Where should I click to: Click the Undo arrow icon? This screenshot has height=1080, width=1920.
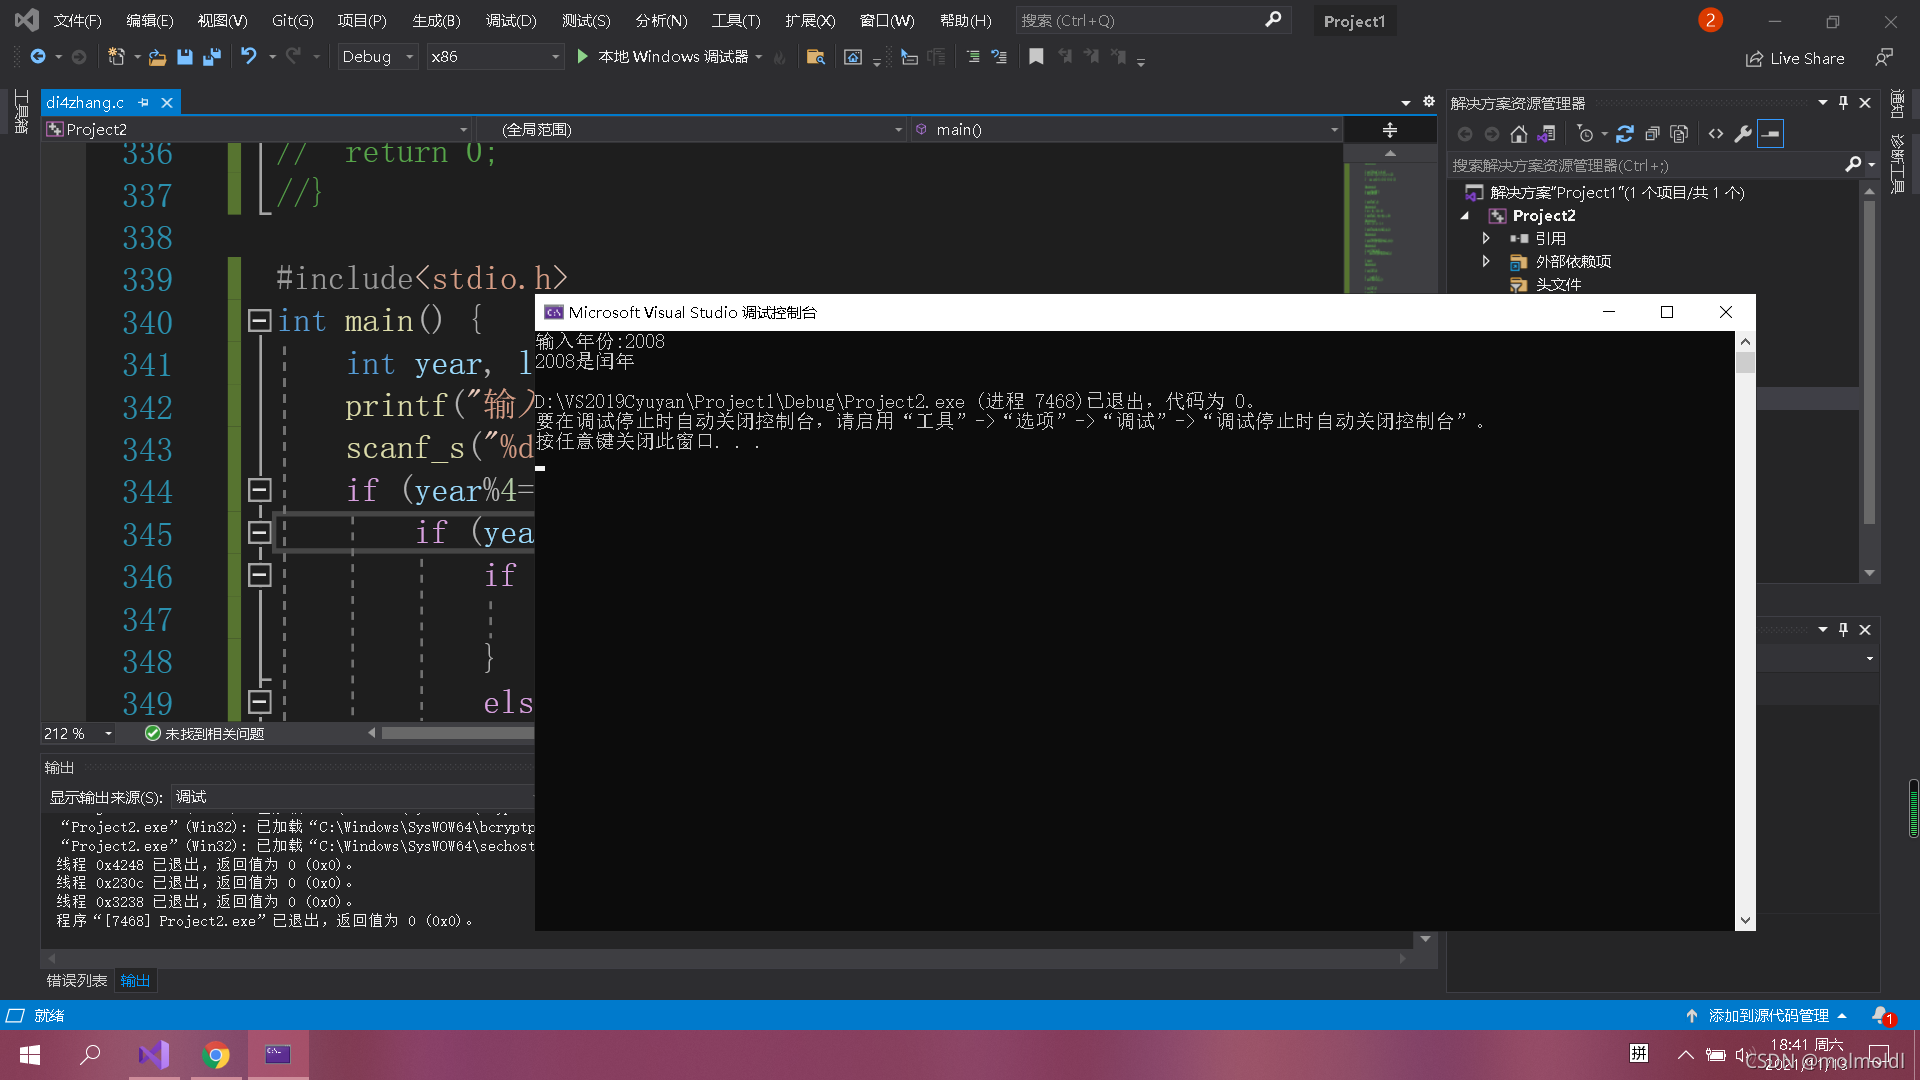click(248, 57)
